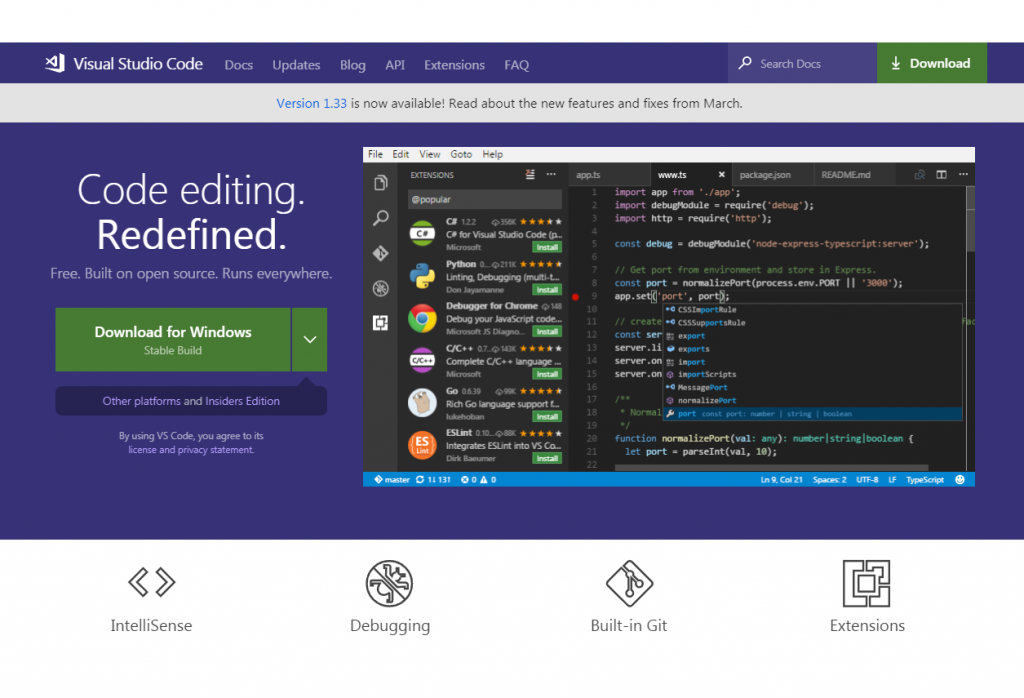Open the Goto menu in the editor
Image resolution: width=1024 pixels, height=698 pixels.
(x=461, y=154)
